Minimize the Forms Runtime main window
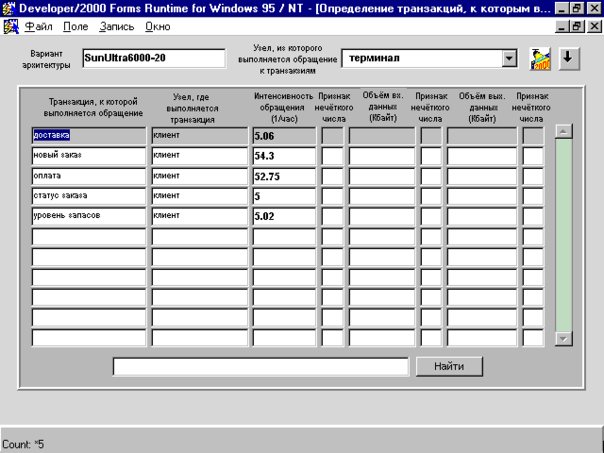Screen dimensions: 604x453 pos(562,8)
